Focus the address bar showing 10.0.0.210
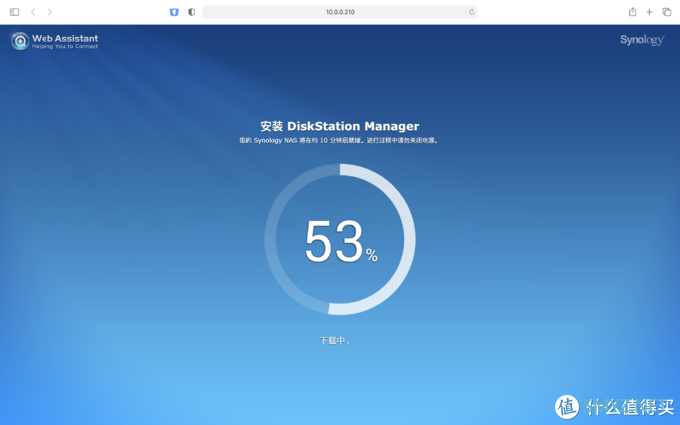Viewport: 680px width, 425px height. pyautogui.click(x=340, y=12)
